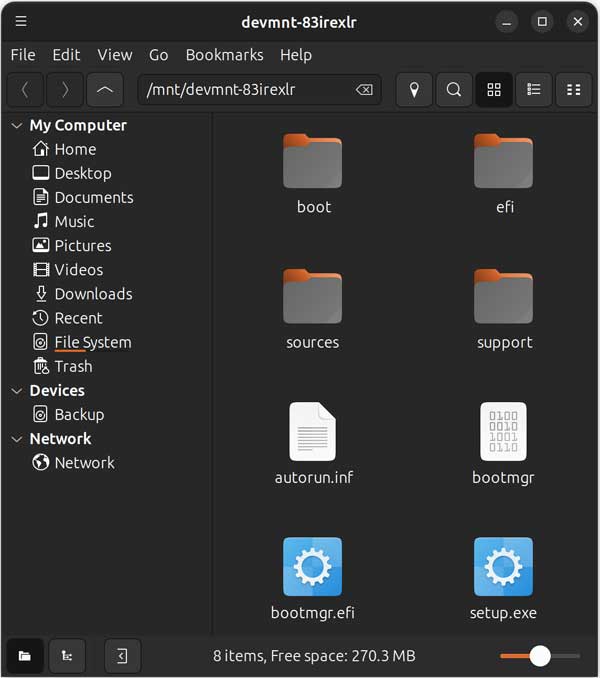The height and width of the screenshot is (678, 600).
Task: Select the setup.exe file icon
Action: (x=503, y=567)
